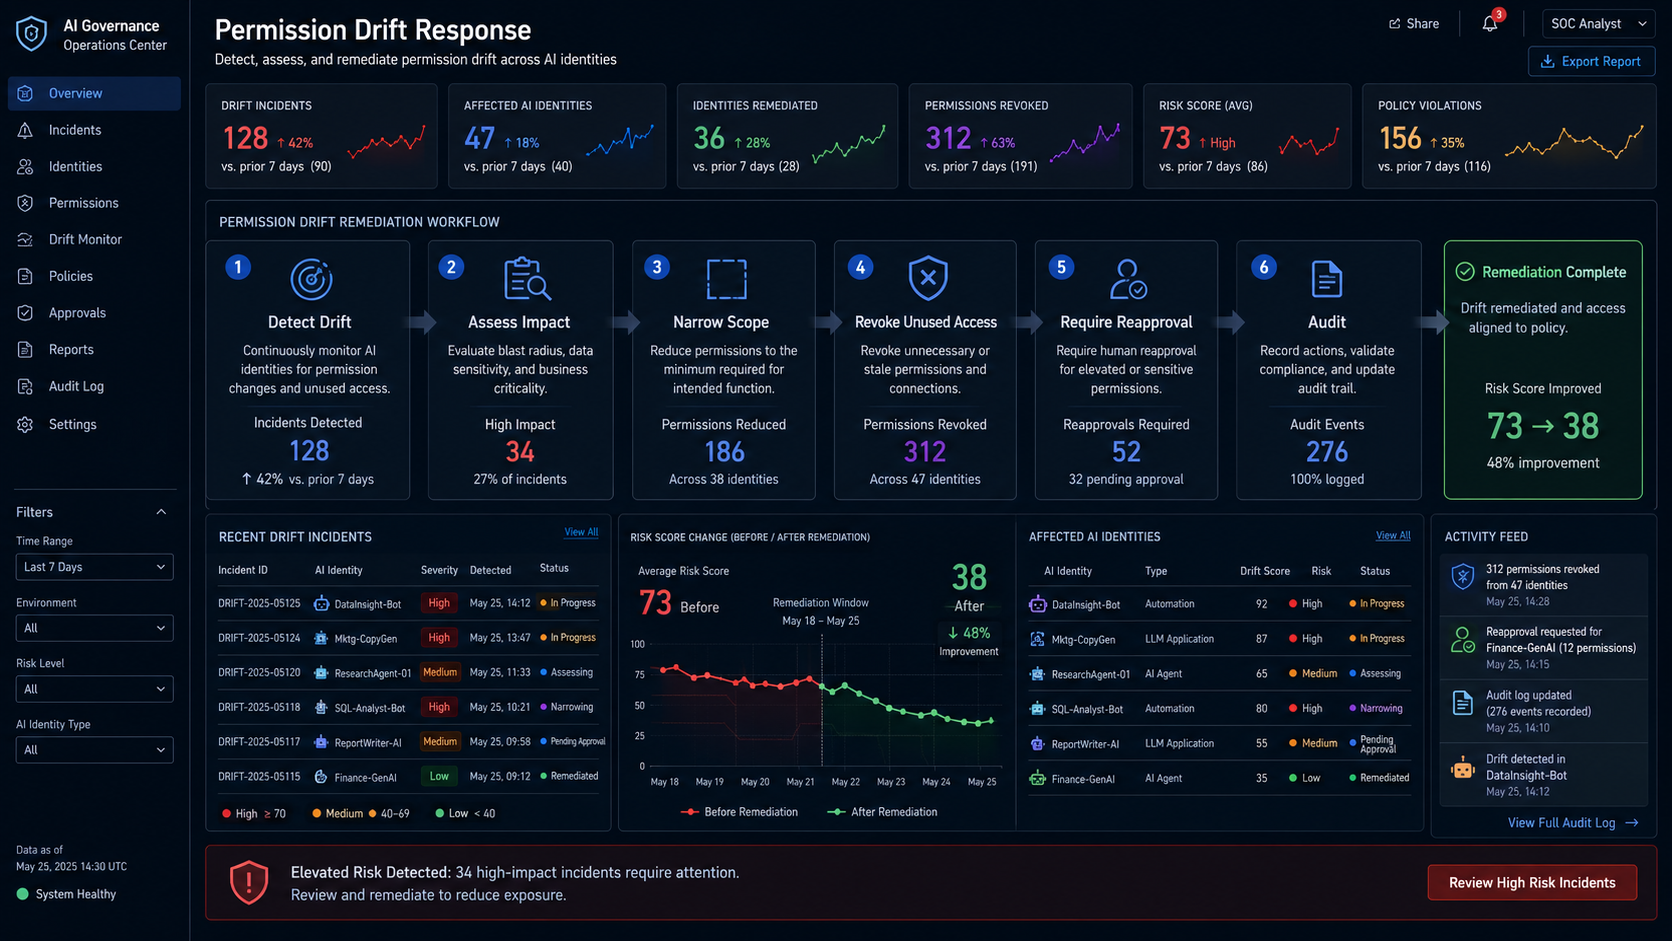This screenshot has width=1672, height=941.
Task: Open the View Full Audit Log link
Action: [x=1573, y=823]
